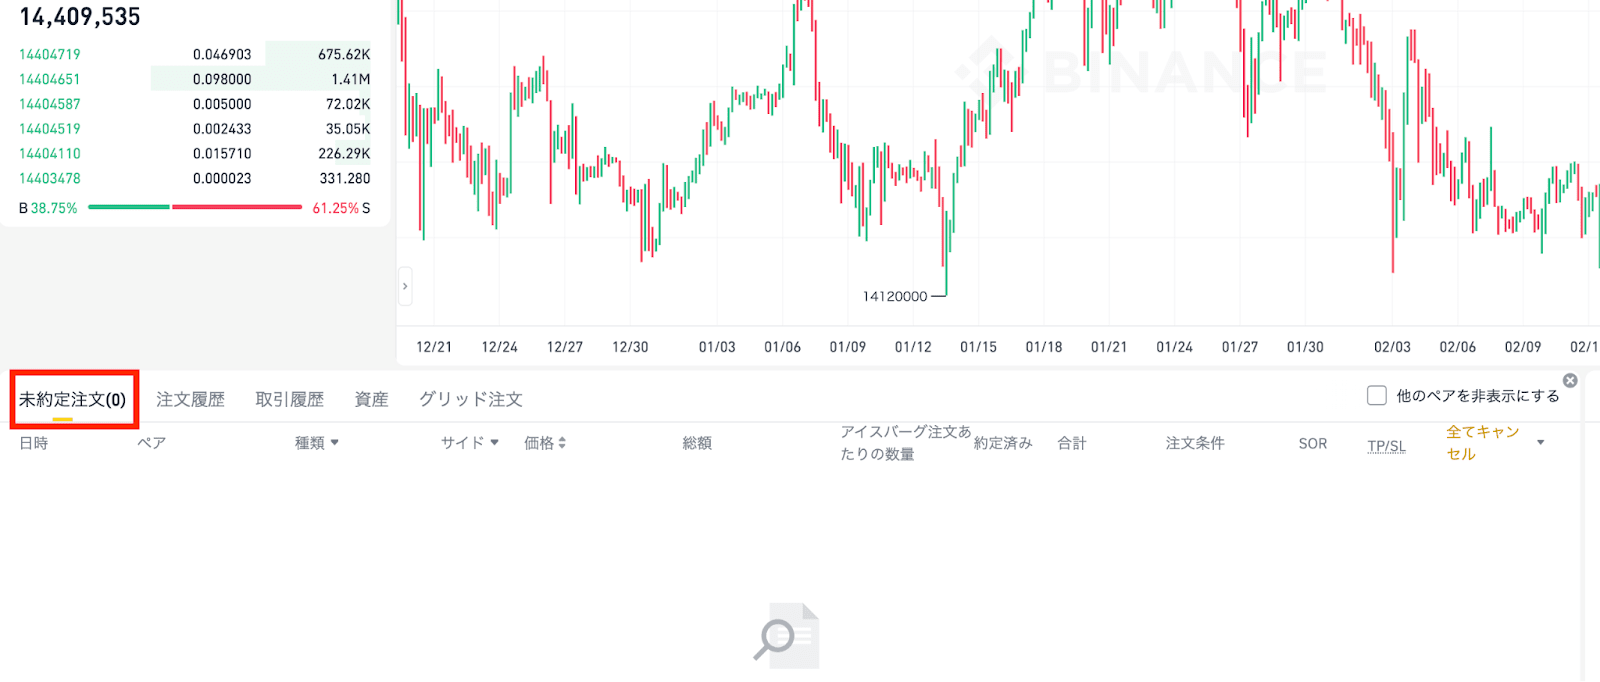Viewport: 1600px width, 682px height.
Task: Close the orders panel with X icon
Action: pyautogui.click(x=1570, y=381)
